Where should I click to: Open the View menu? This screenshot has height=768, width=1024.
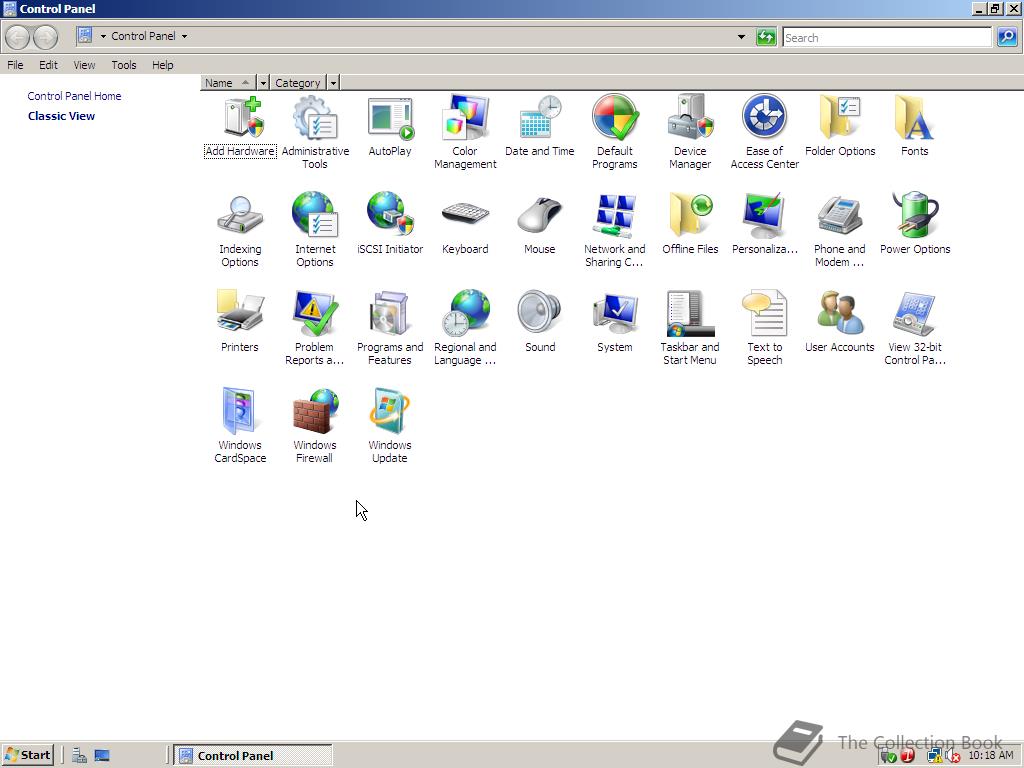84,65
